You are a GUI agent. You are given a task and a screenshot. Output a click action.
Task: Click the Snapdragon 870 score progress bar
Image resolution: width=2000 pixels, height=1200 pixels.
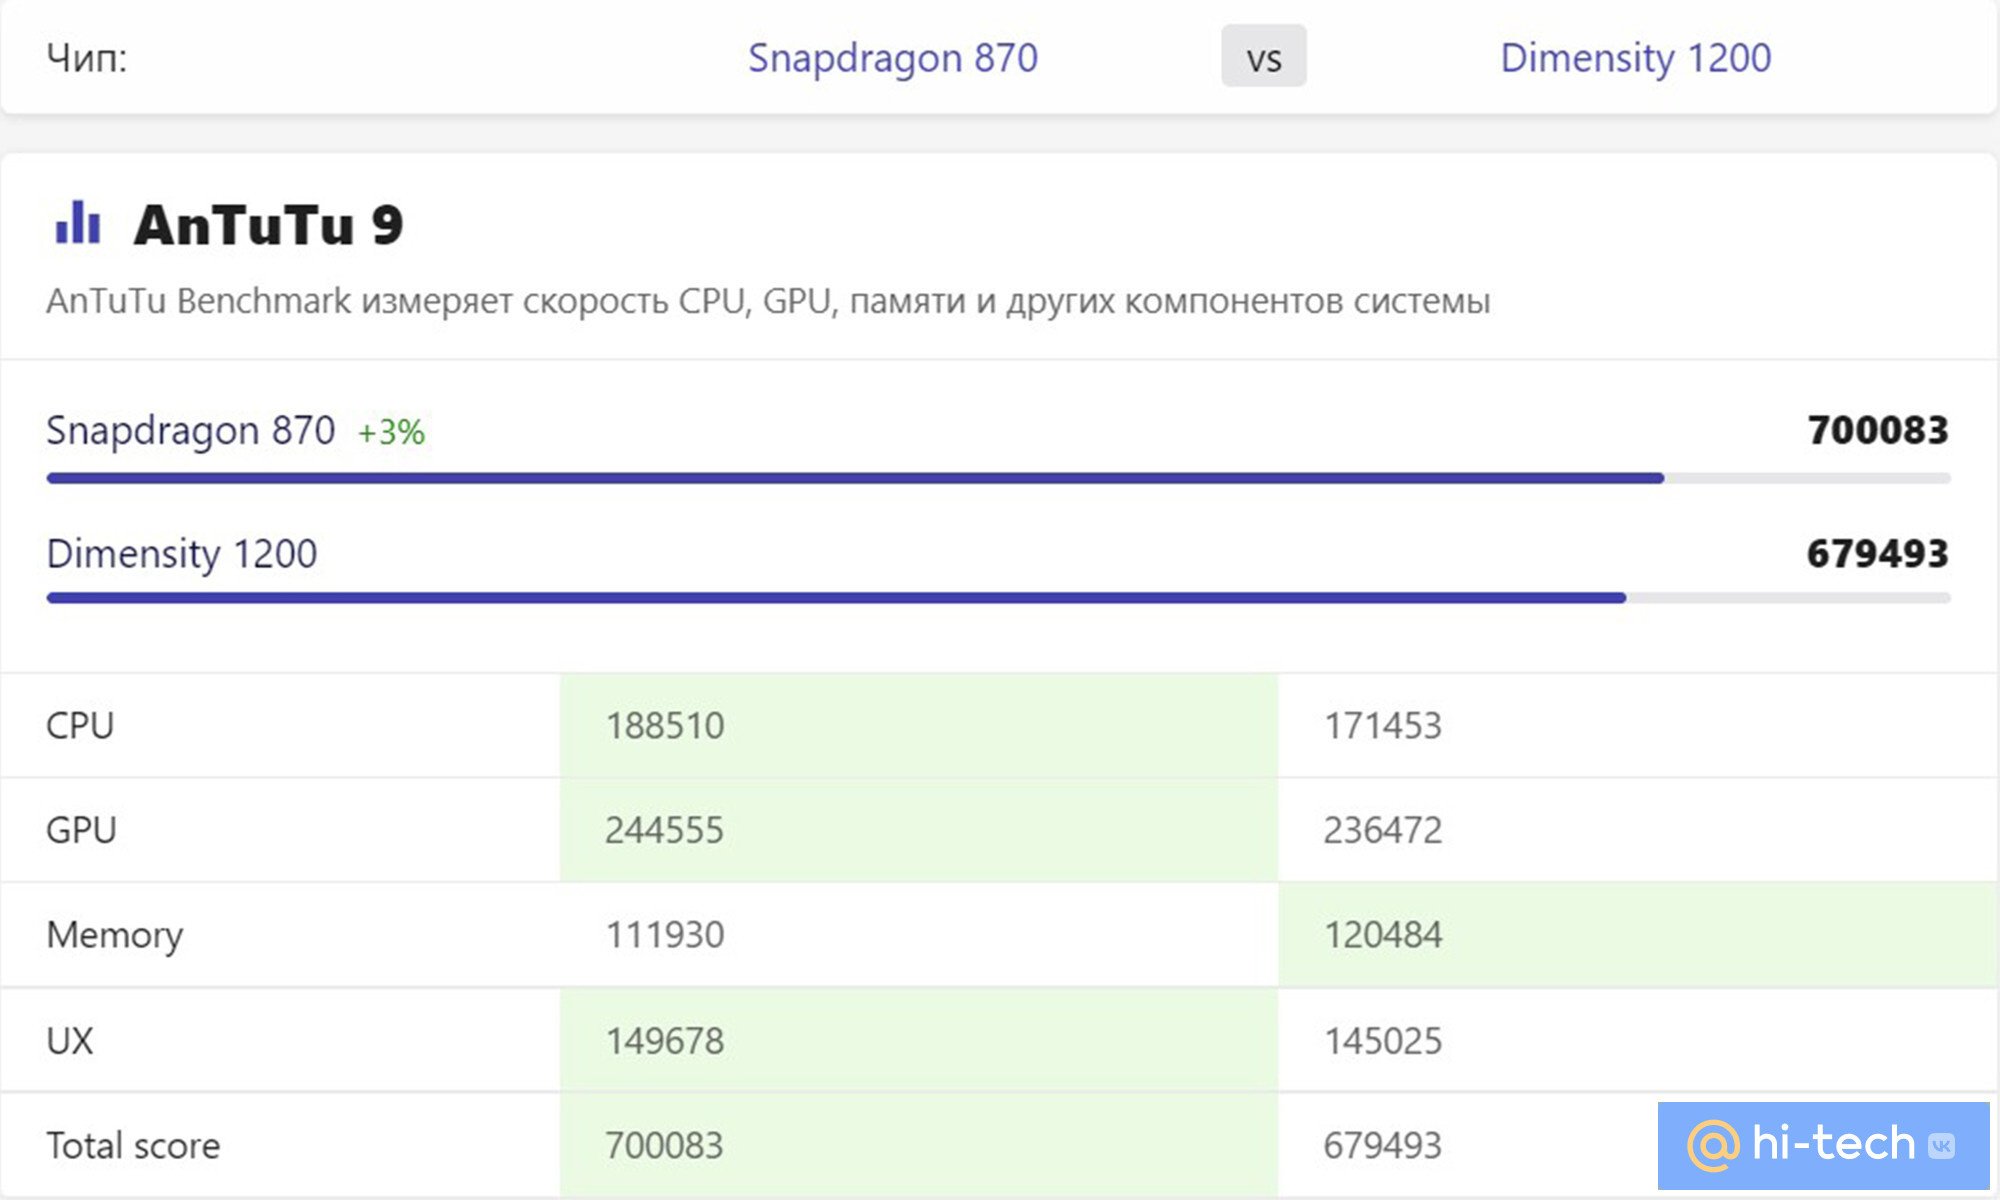tap(998, 478)
